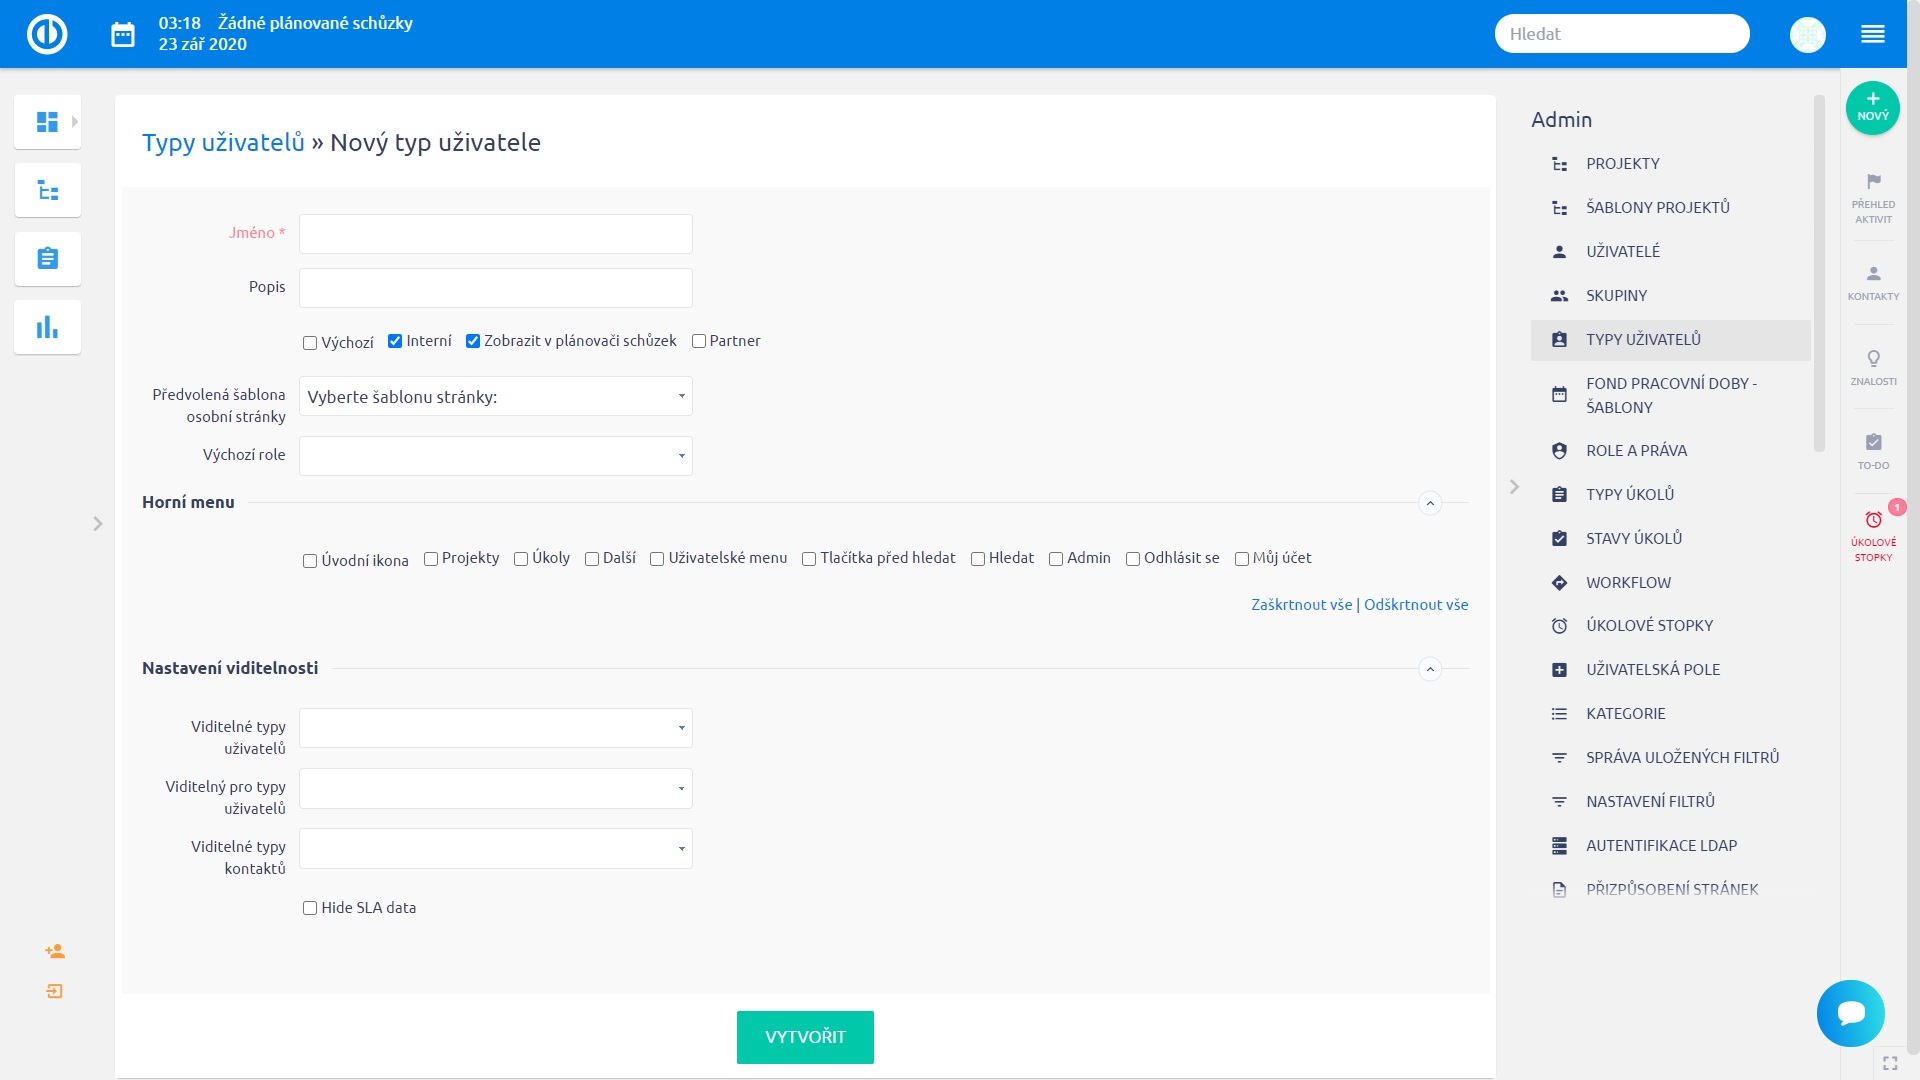Click the bar chart icon in left sidebar
1920x1080 pixels.
[x=47, y=327]
